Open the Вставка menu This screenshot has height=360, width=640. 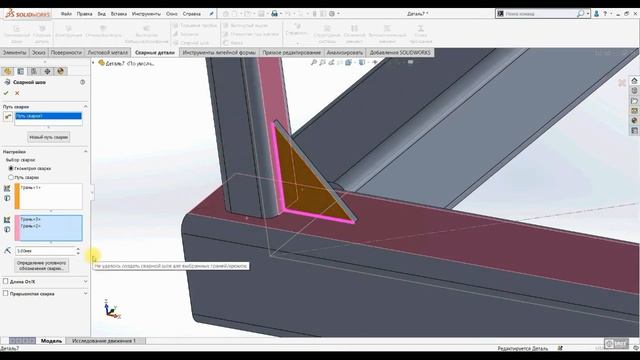(119, 14)
